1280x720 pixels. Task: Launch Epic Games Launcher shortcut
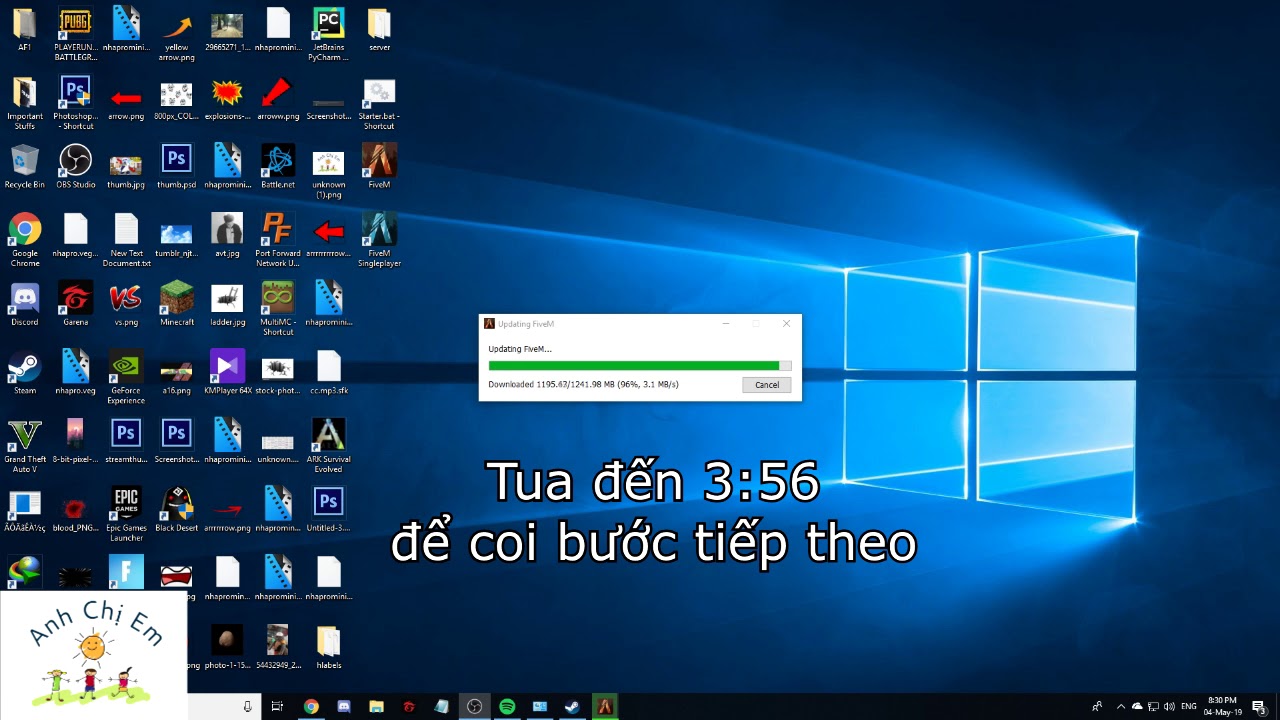[126, 513]
